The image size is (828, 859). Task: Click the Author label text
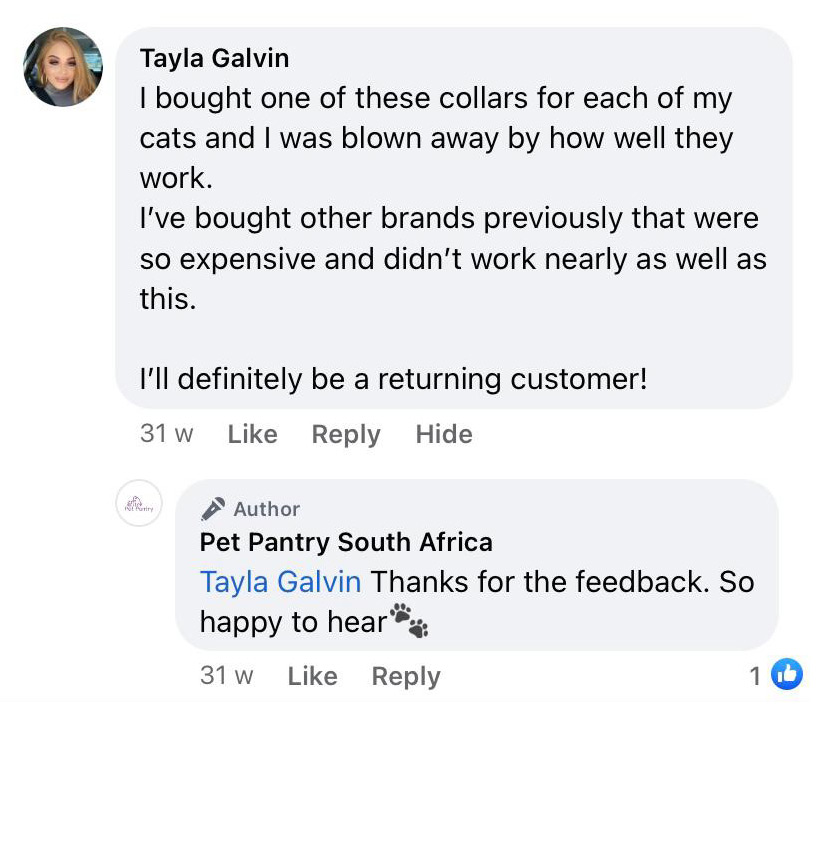267,509
